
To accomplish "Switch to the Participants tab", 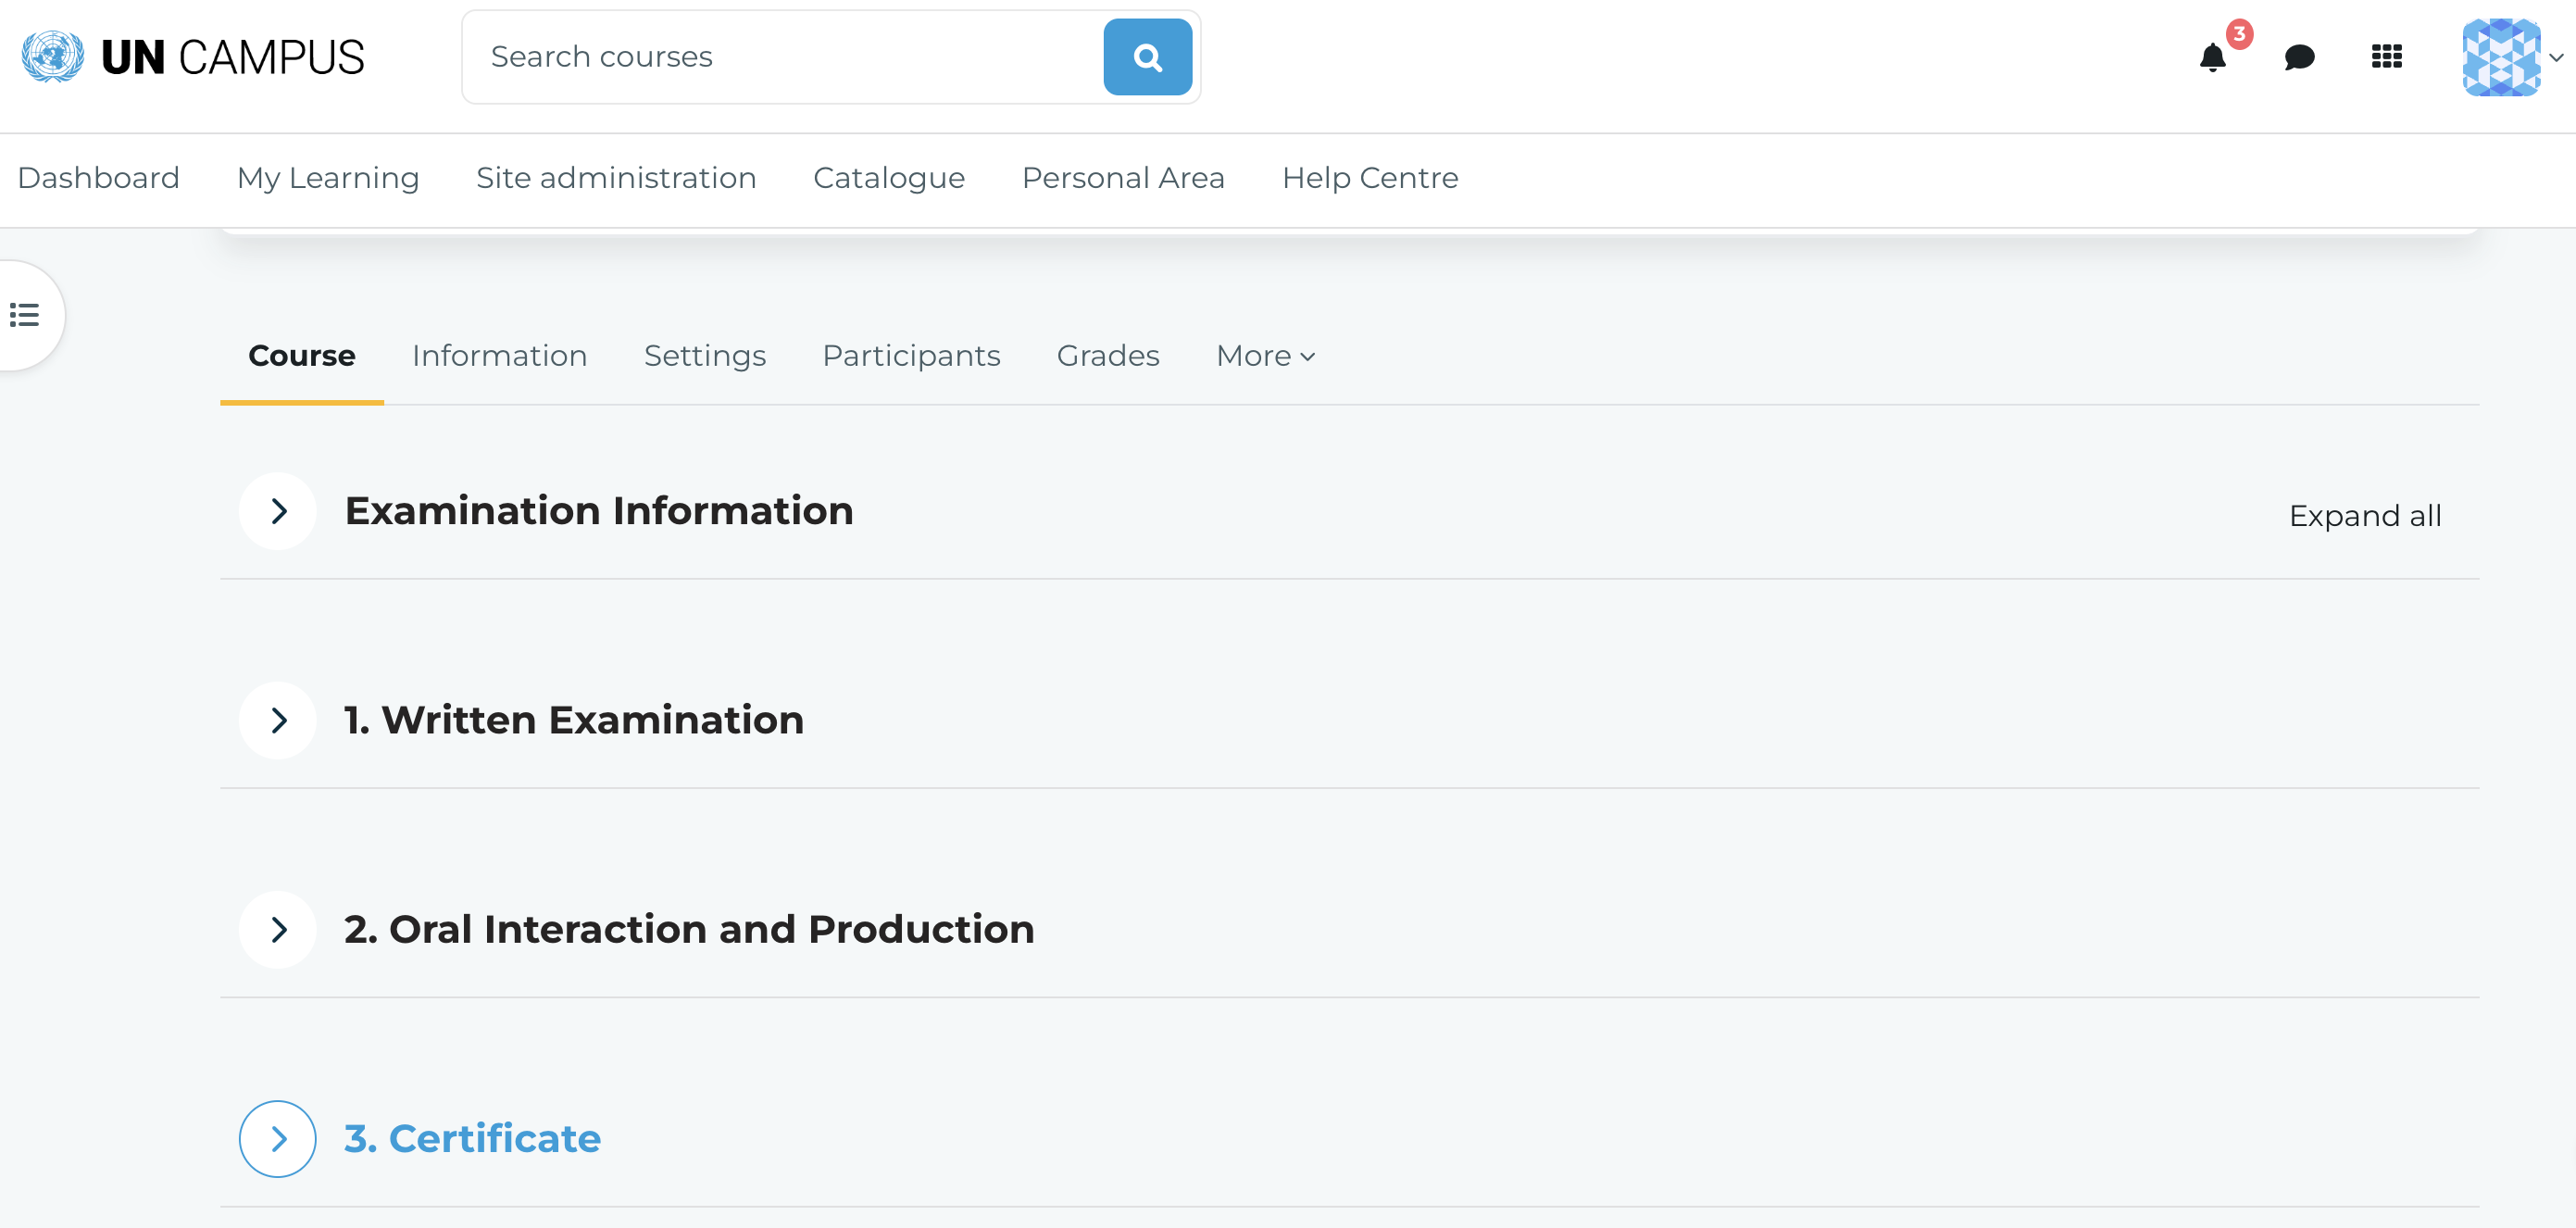I will click(911, 356).
